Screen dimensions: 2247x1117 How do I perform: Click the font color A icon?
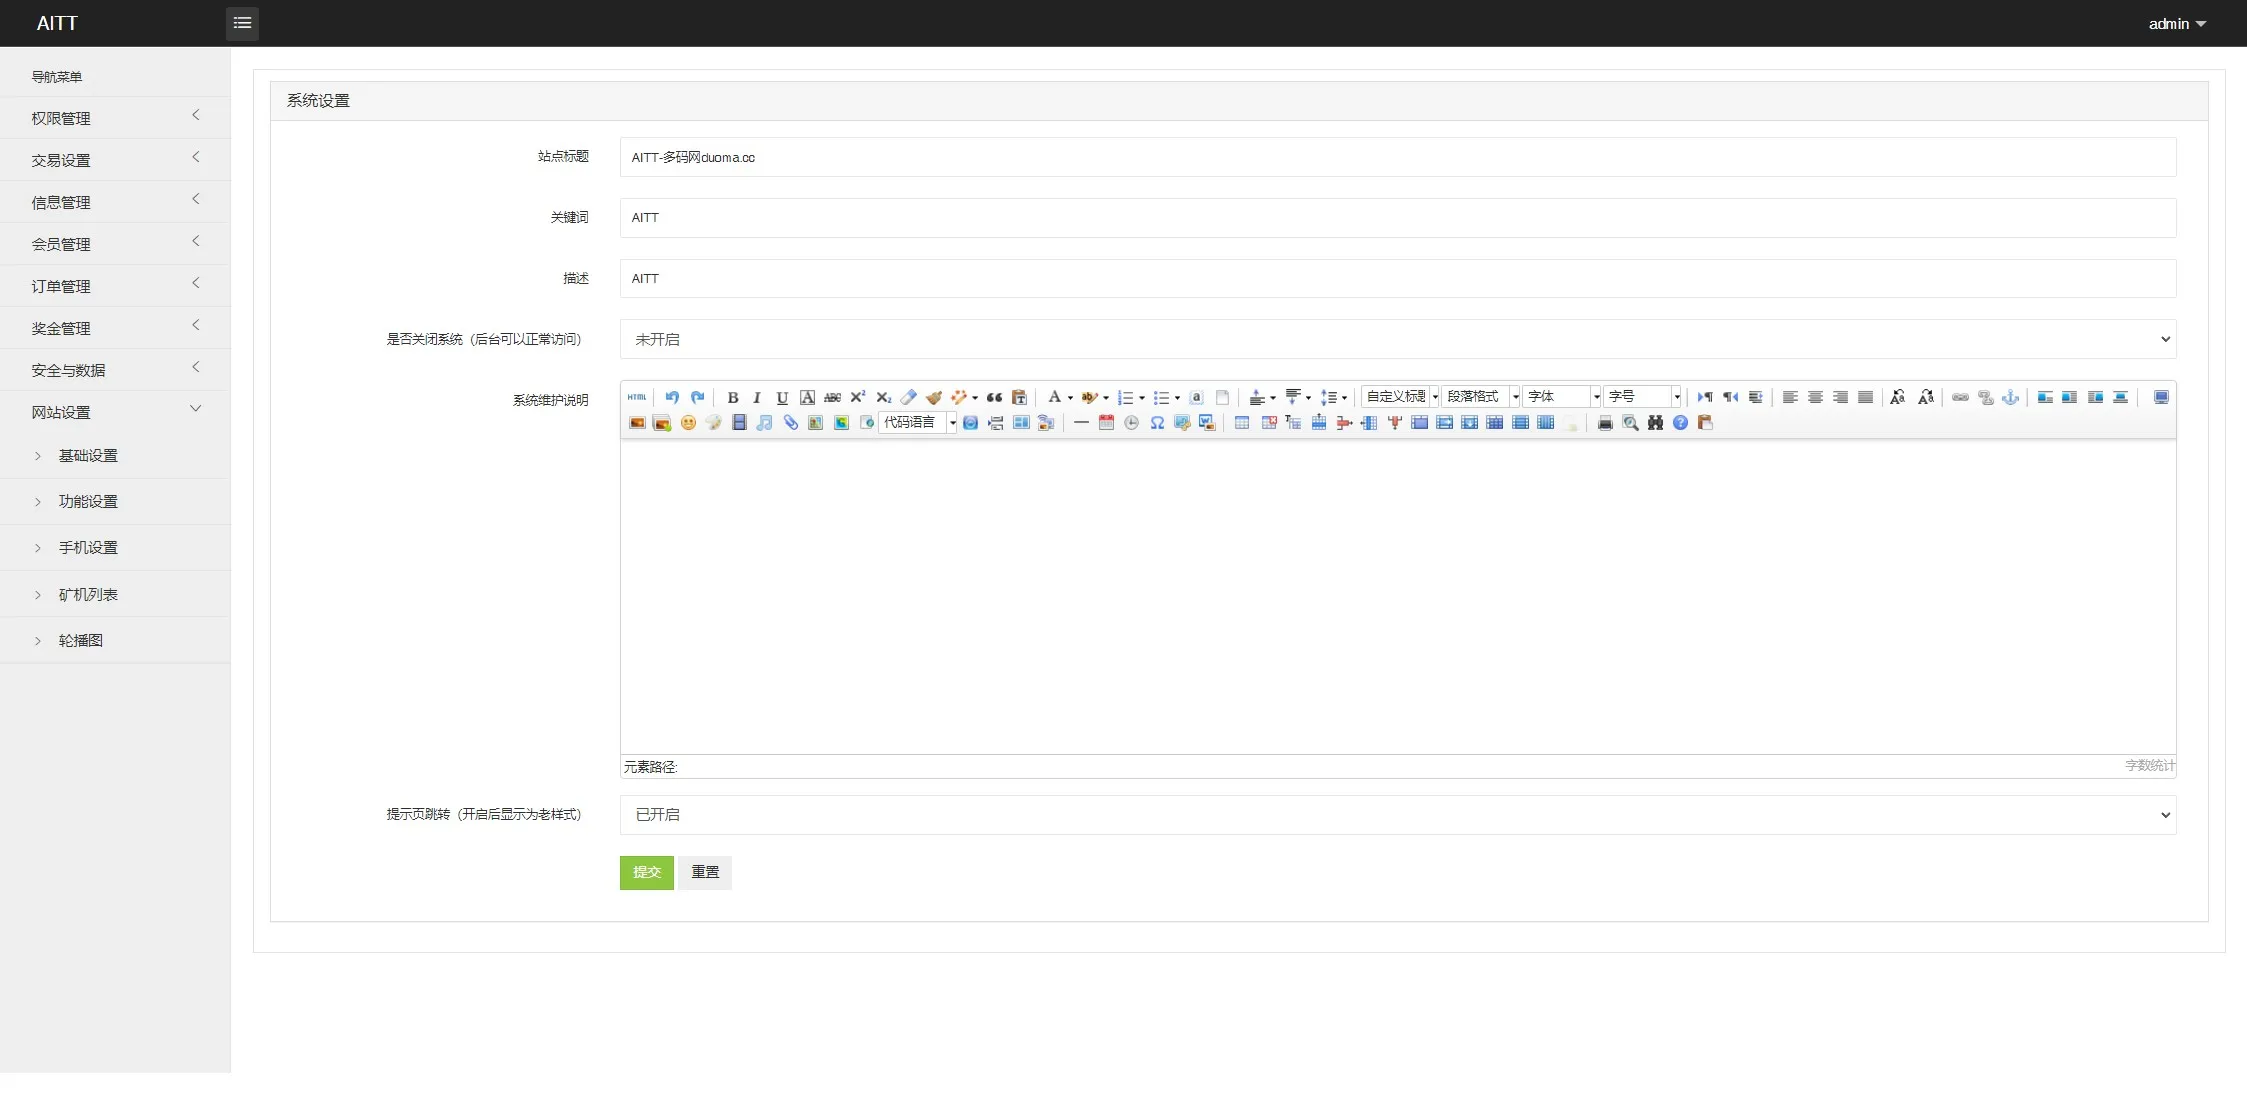click(1053, 397)
